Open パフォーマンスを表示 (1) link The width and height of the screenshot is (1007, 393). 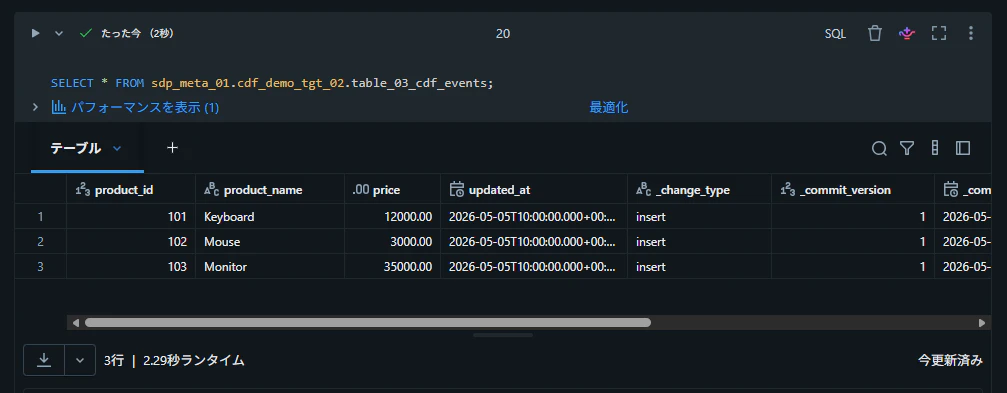click(136, 108)
